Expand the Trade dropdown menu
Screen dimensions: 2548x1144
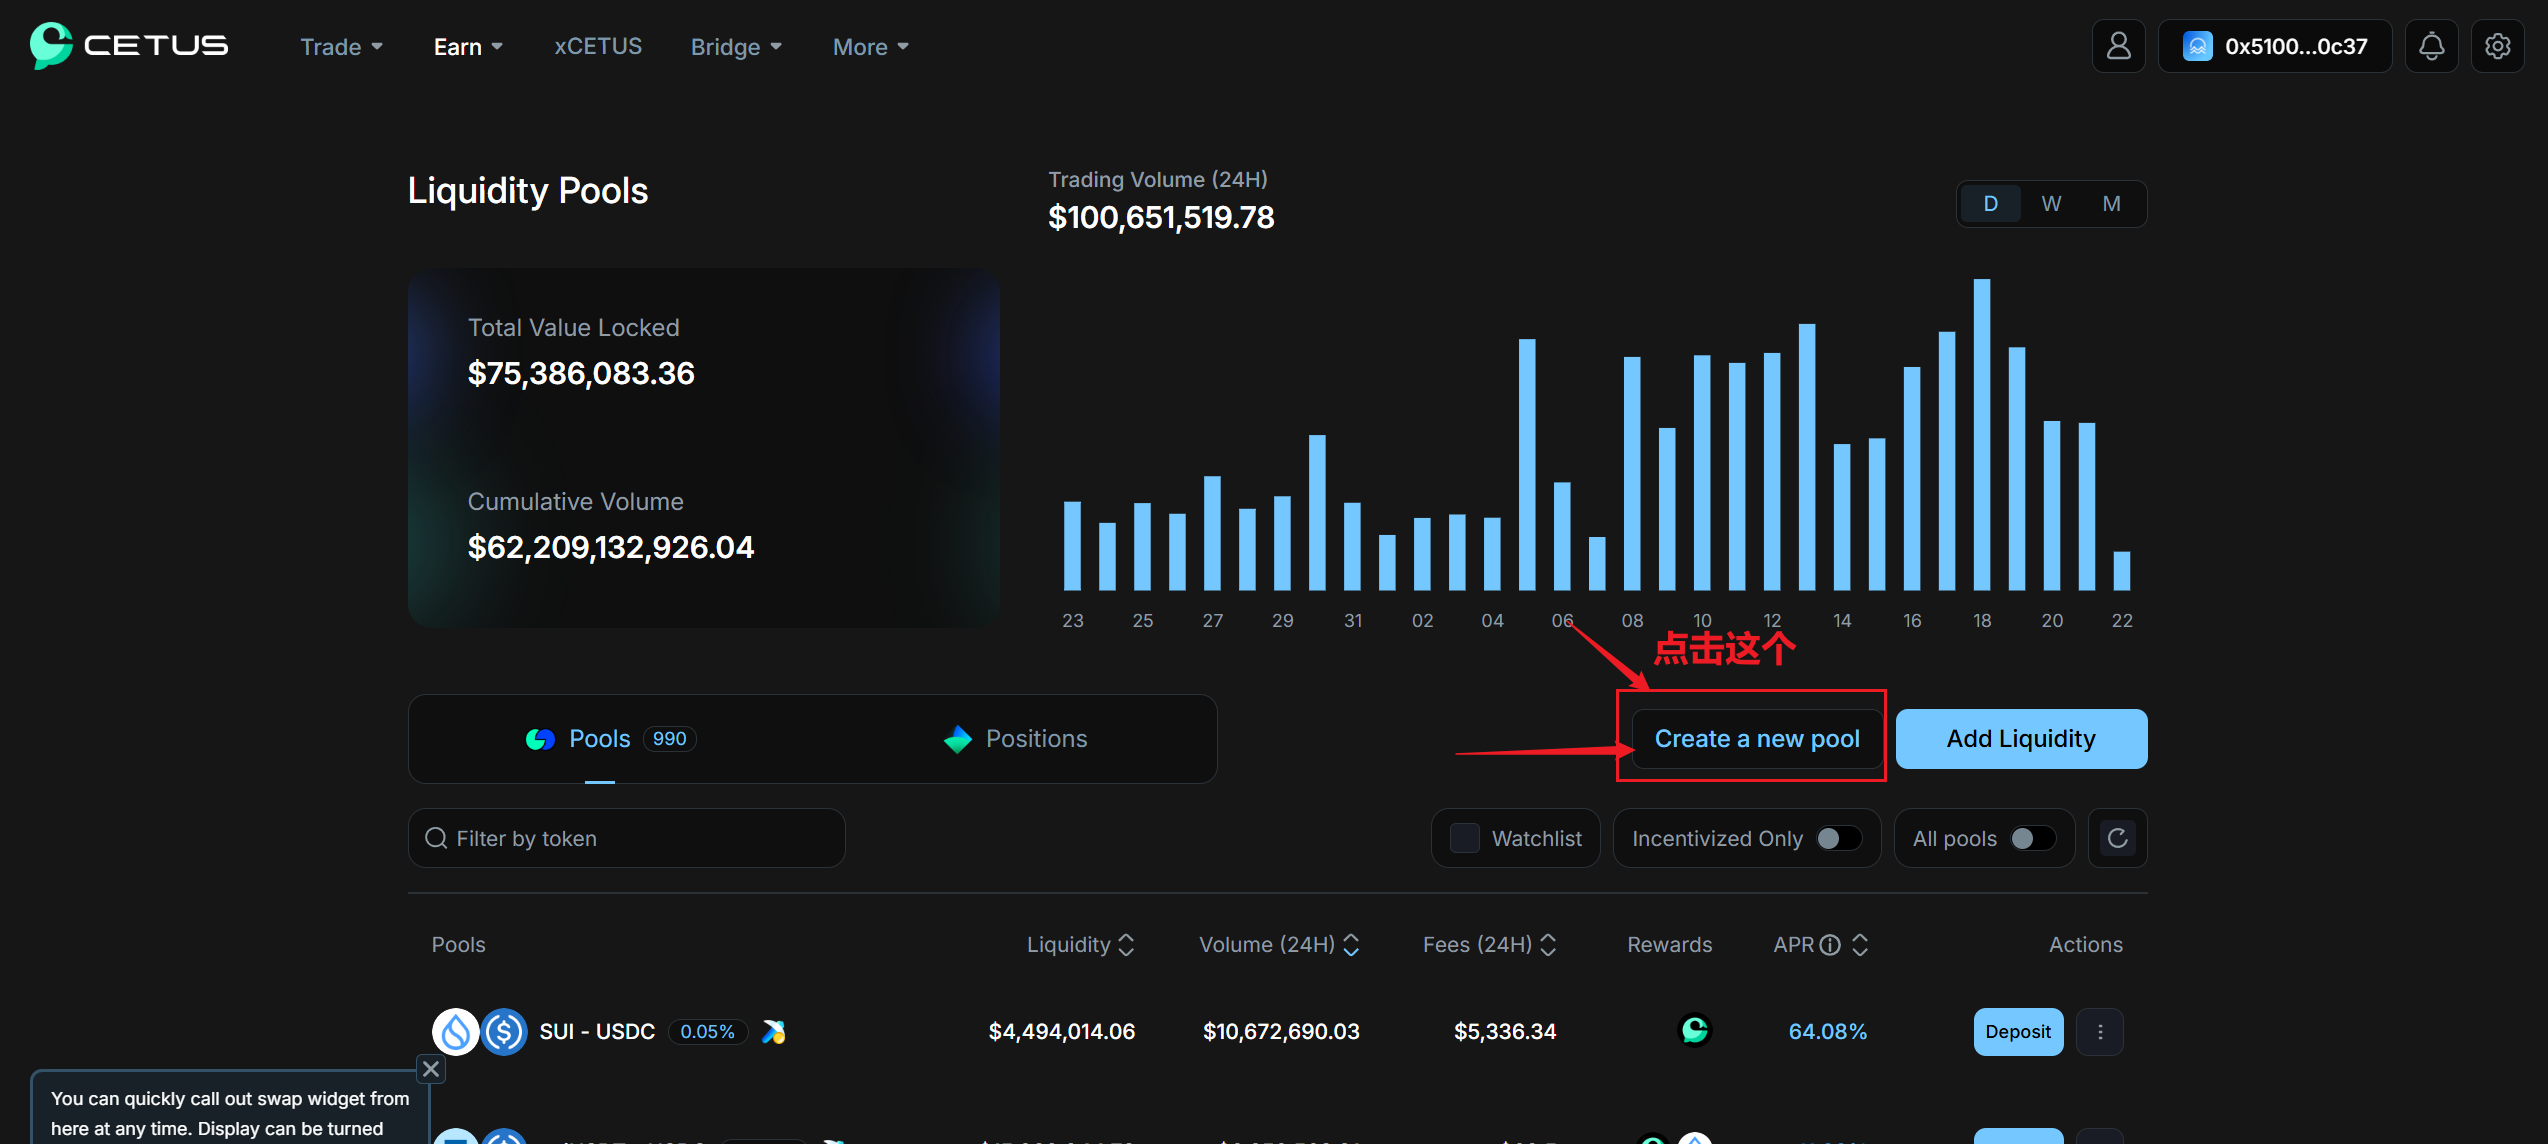tap(341, 47)
